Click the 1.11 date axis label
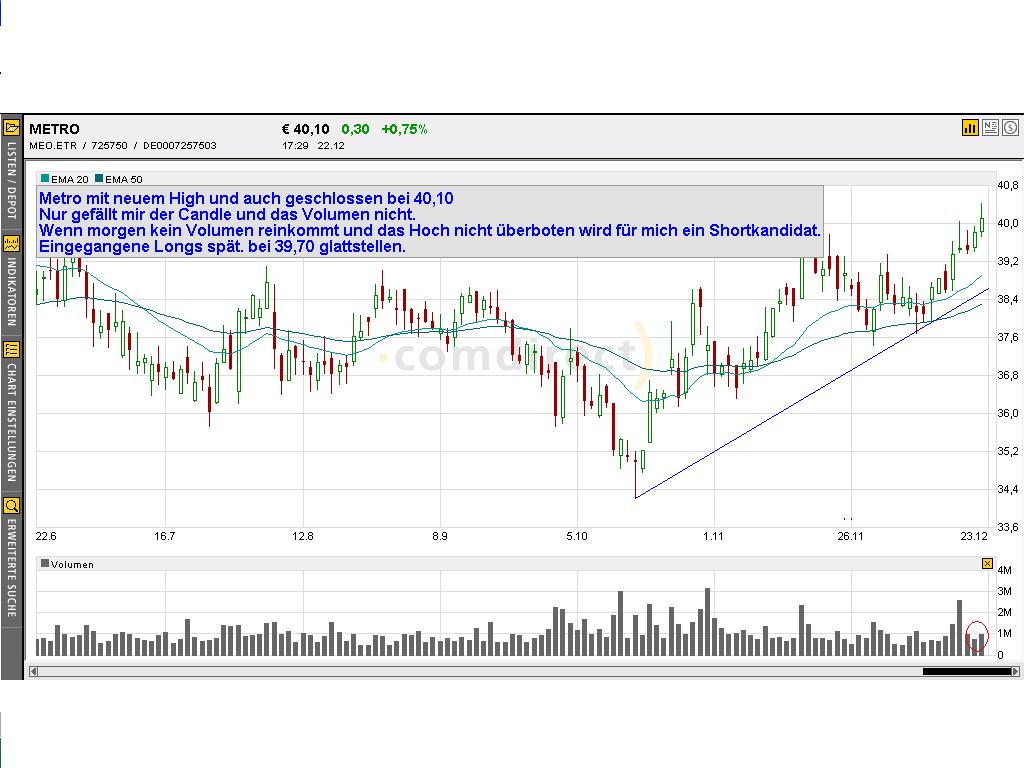The image size is (1024, 768). 714,536
